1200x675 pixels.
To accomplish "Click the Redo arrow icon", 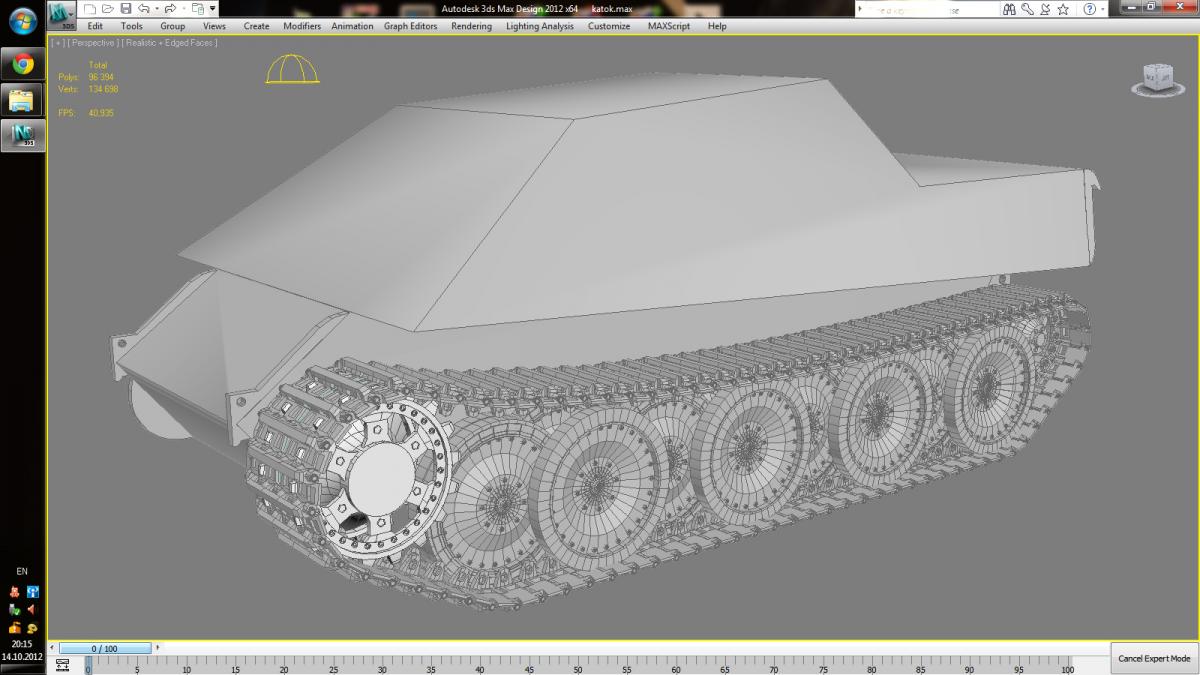I will (x=170, y=9).
